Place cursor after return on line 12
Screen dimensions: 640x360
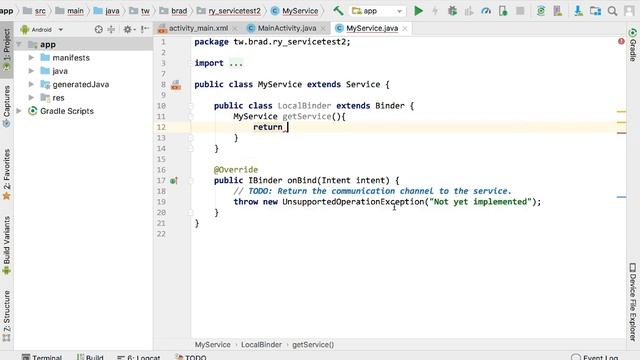287,127
